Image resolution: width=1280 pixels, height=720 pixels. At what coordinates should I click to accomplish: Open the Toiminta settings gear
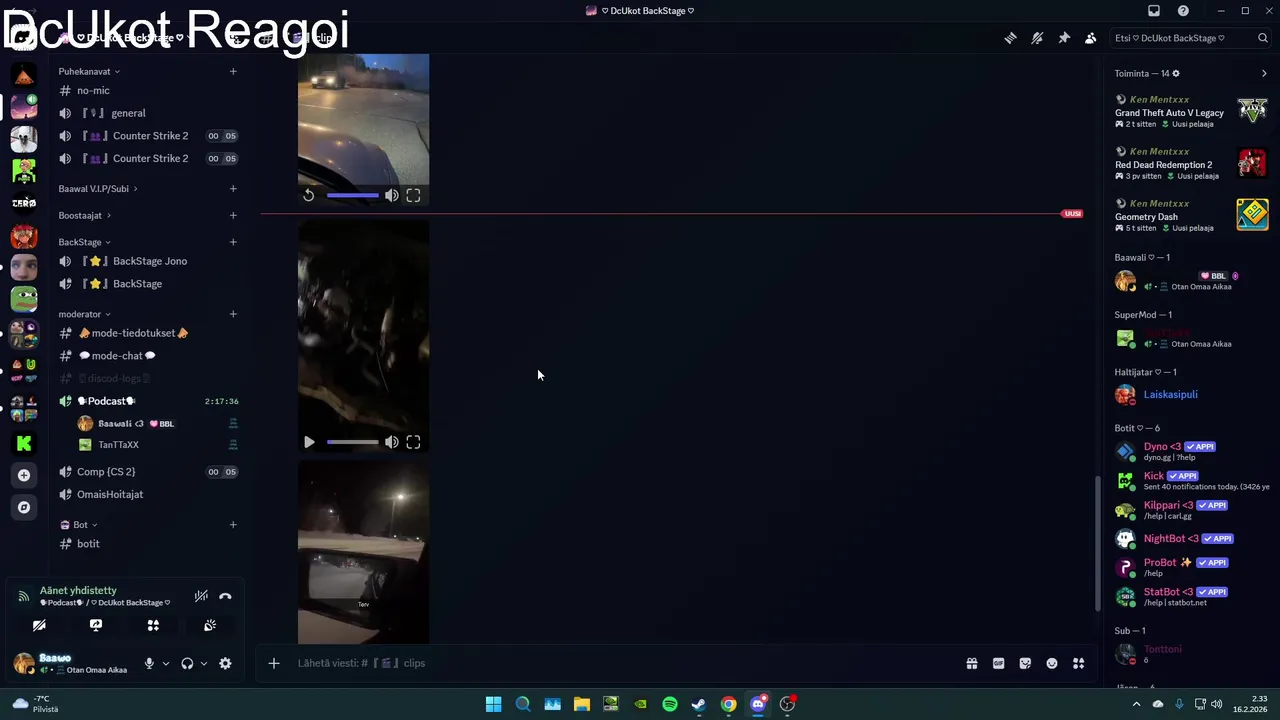1176,73
